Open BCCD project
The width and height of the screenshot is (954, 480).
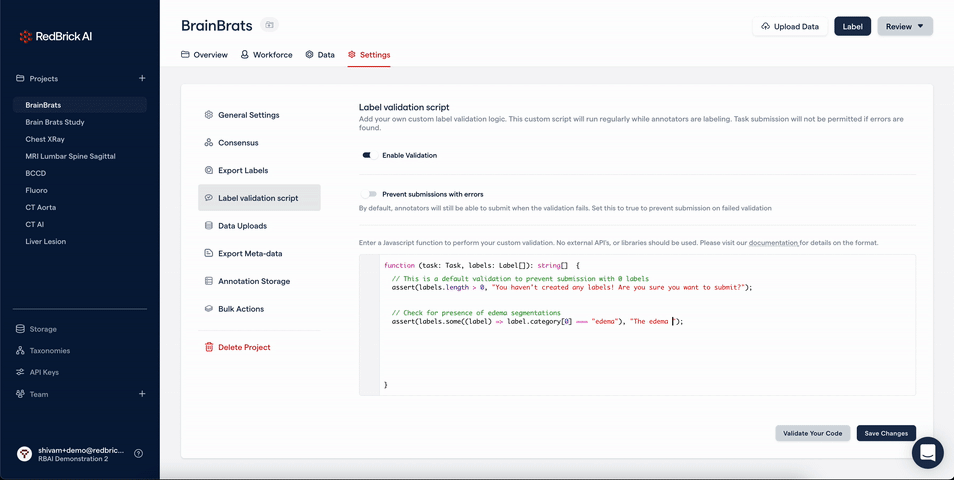(36, 173)
